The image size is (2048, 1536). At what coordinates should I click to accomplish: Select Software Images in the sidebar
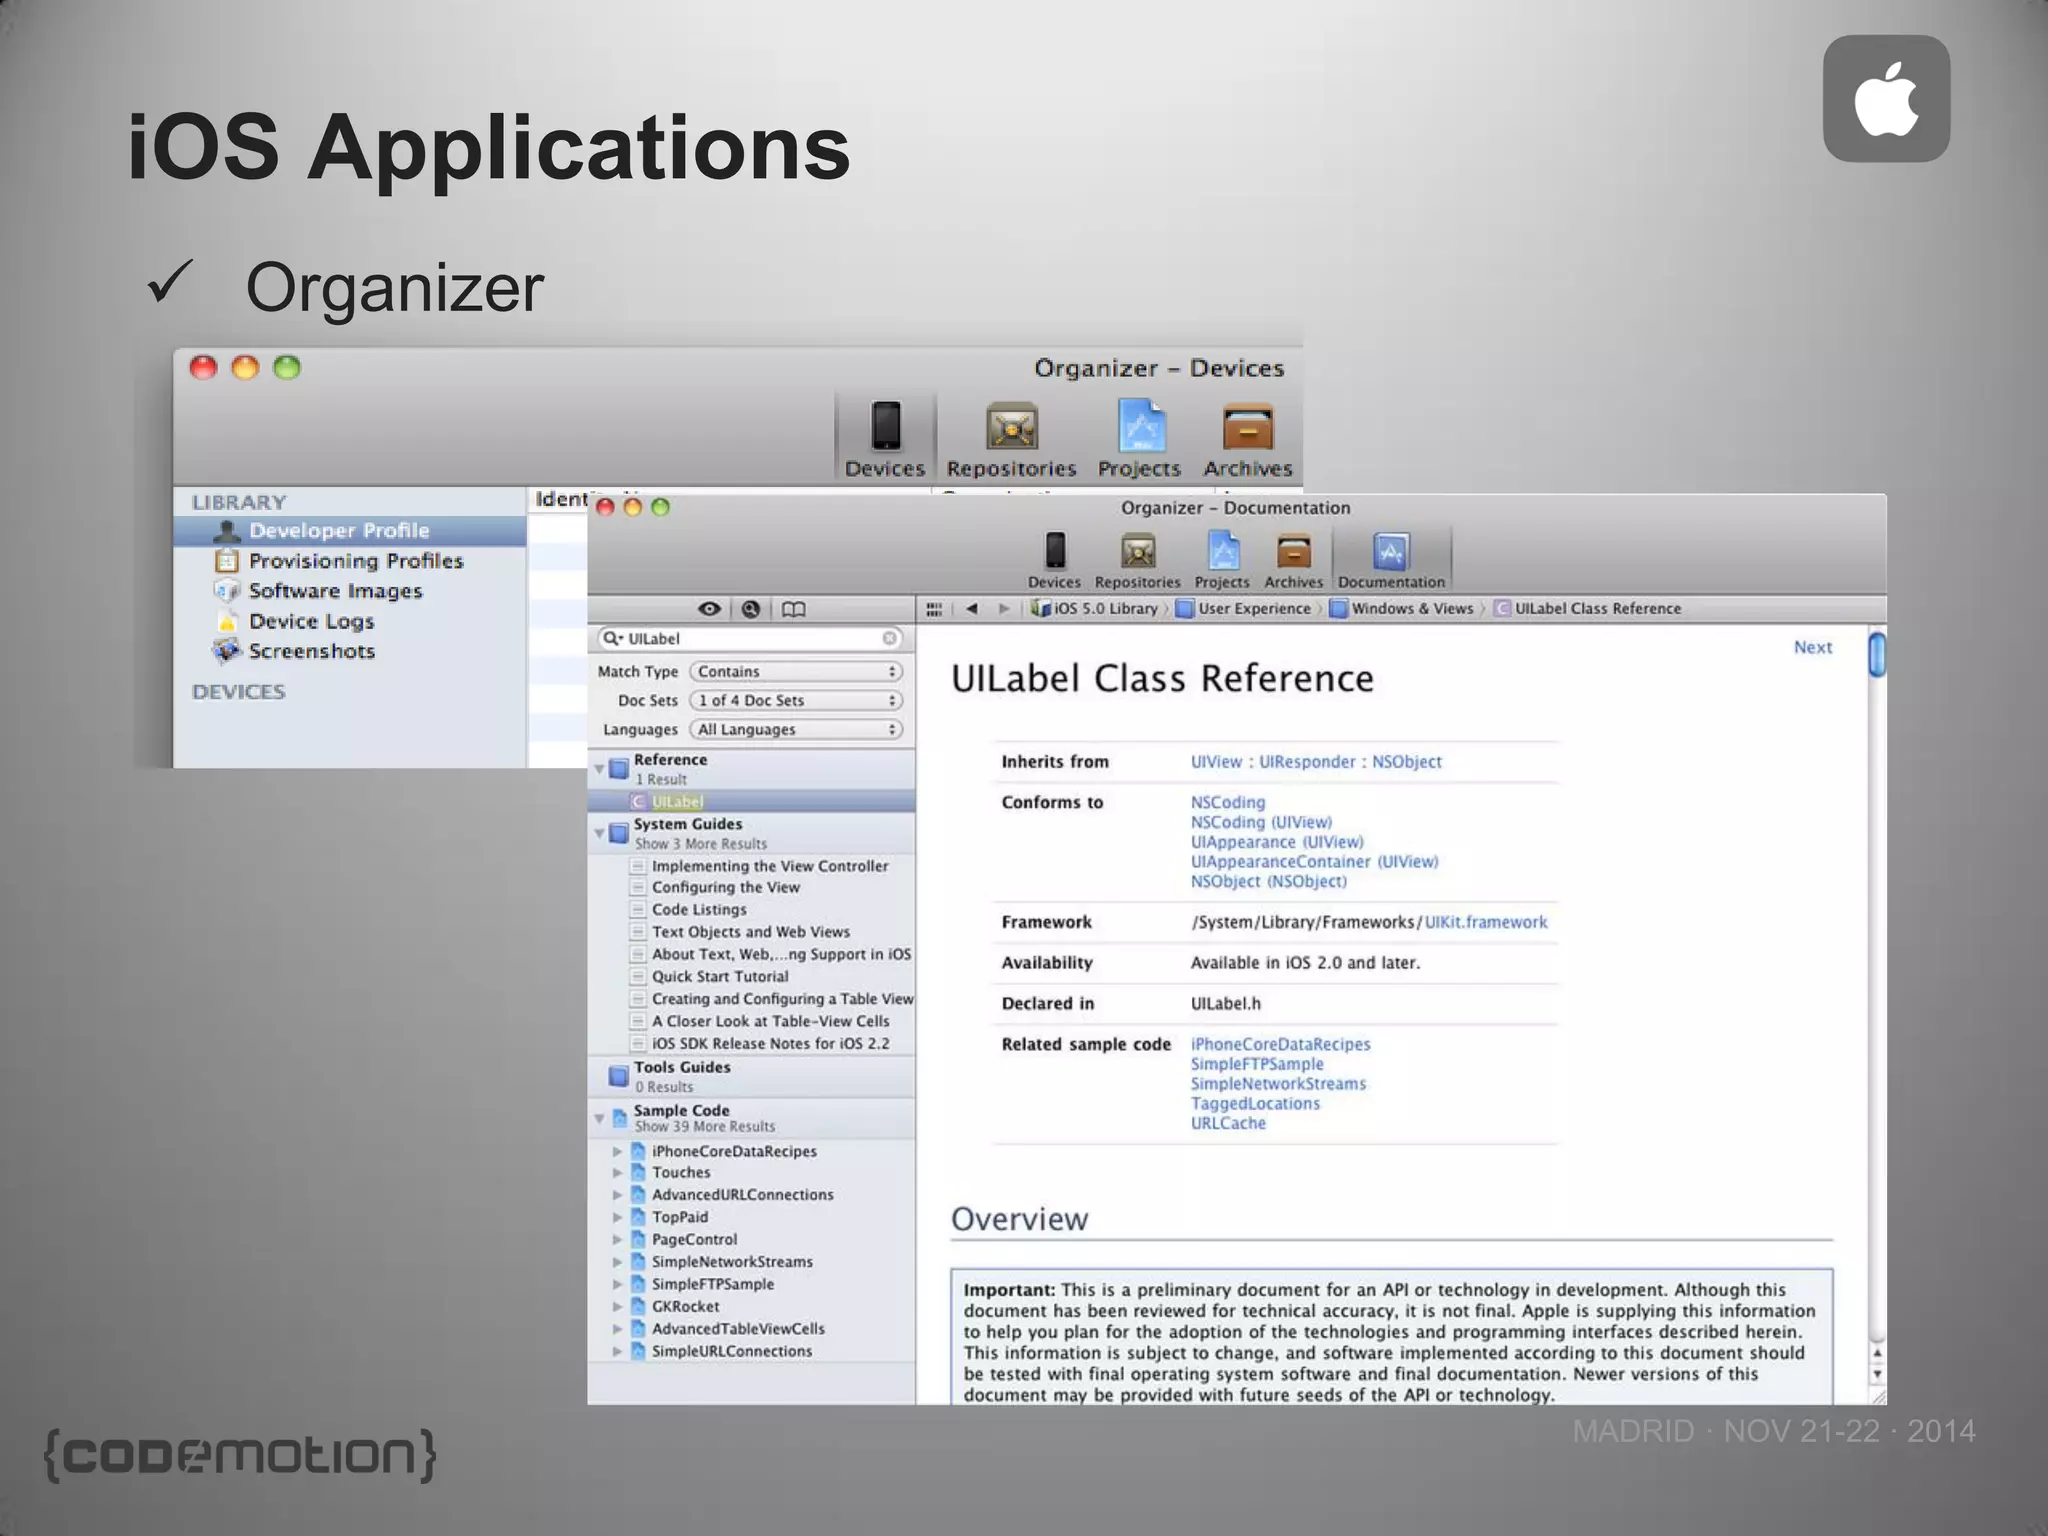coord(350,591)
